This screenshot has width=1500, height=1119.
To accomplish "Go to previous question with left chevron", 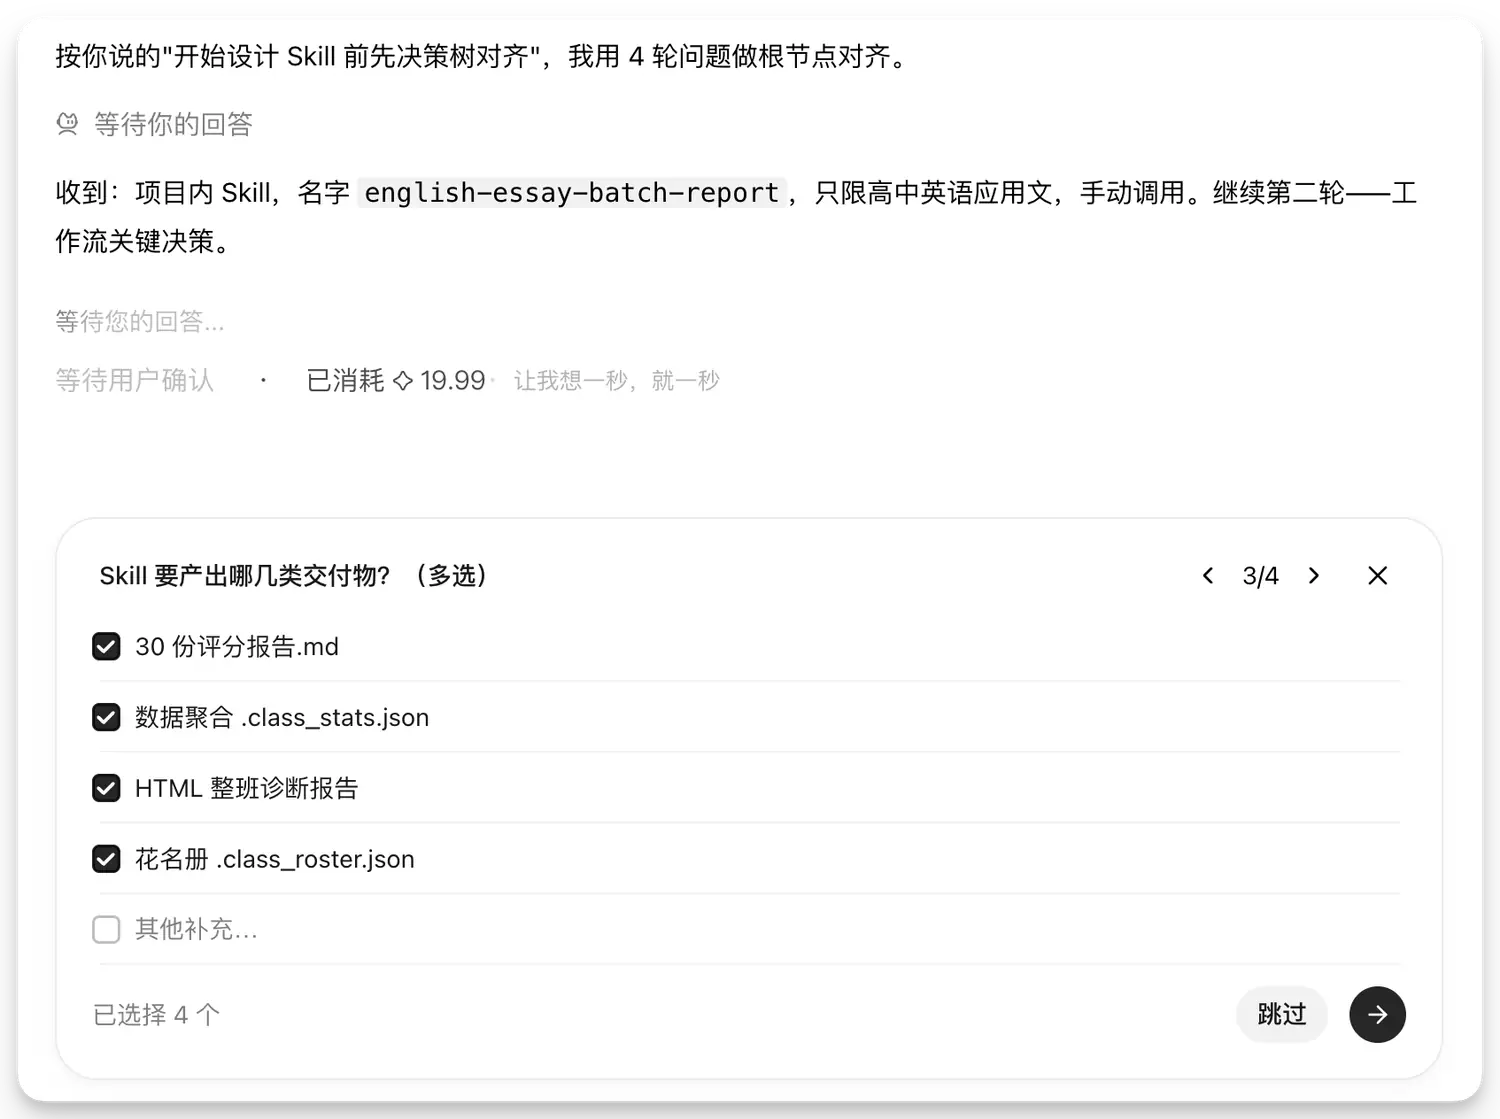I will coord(1208,576).
